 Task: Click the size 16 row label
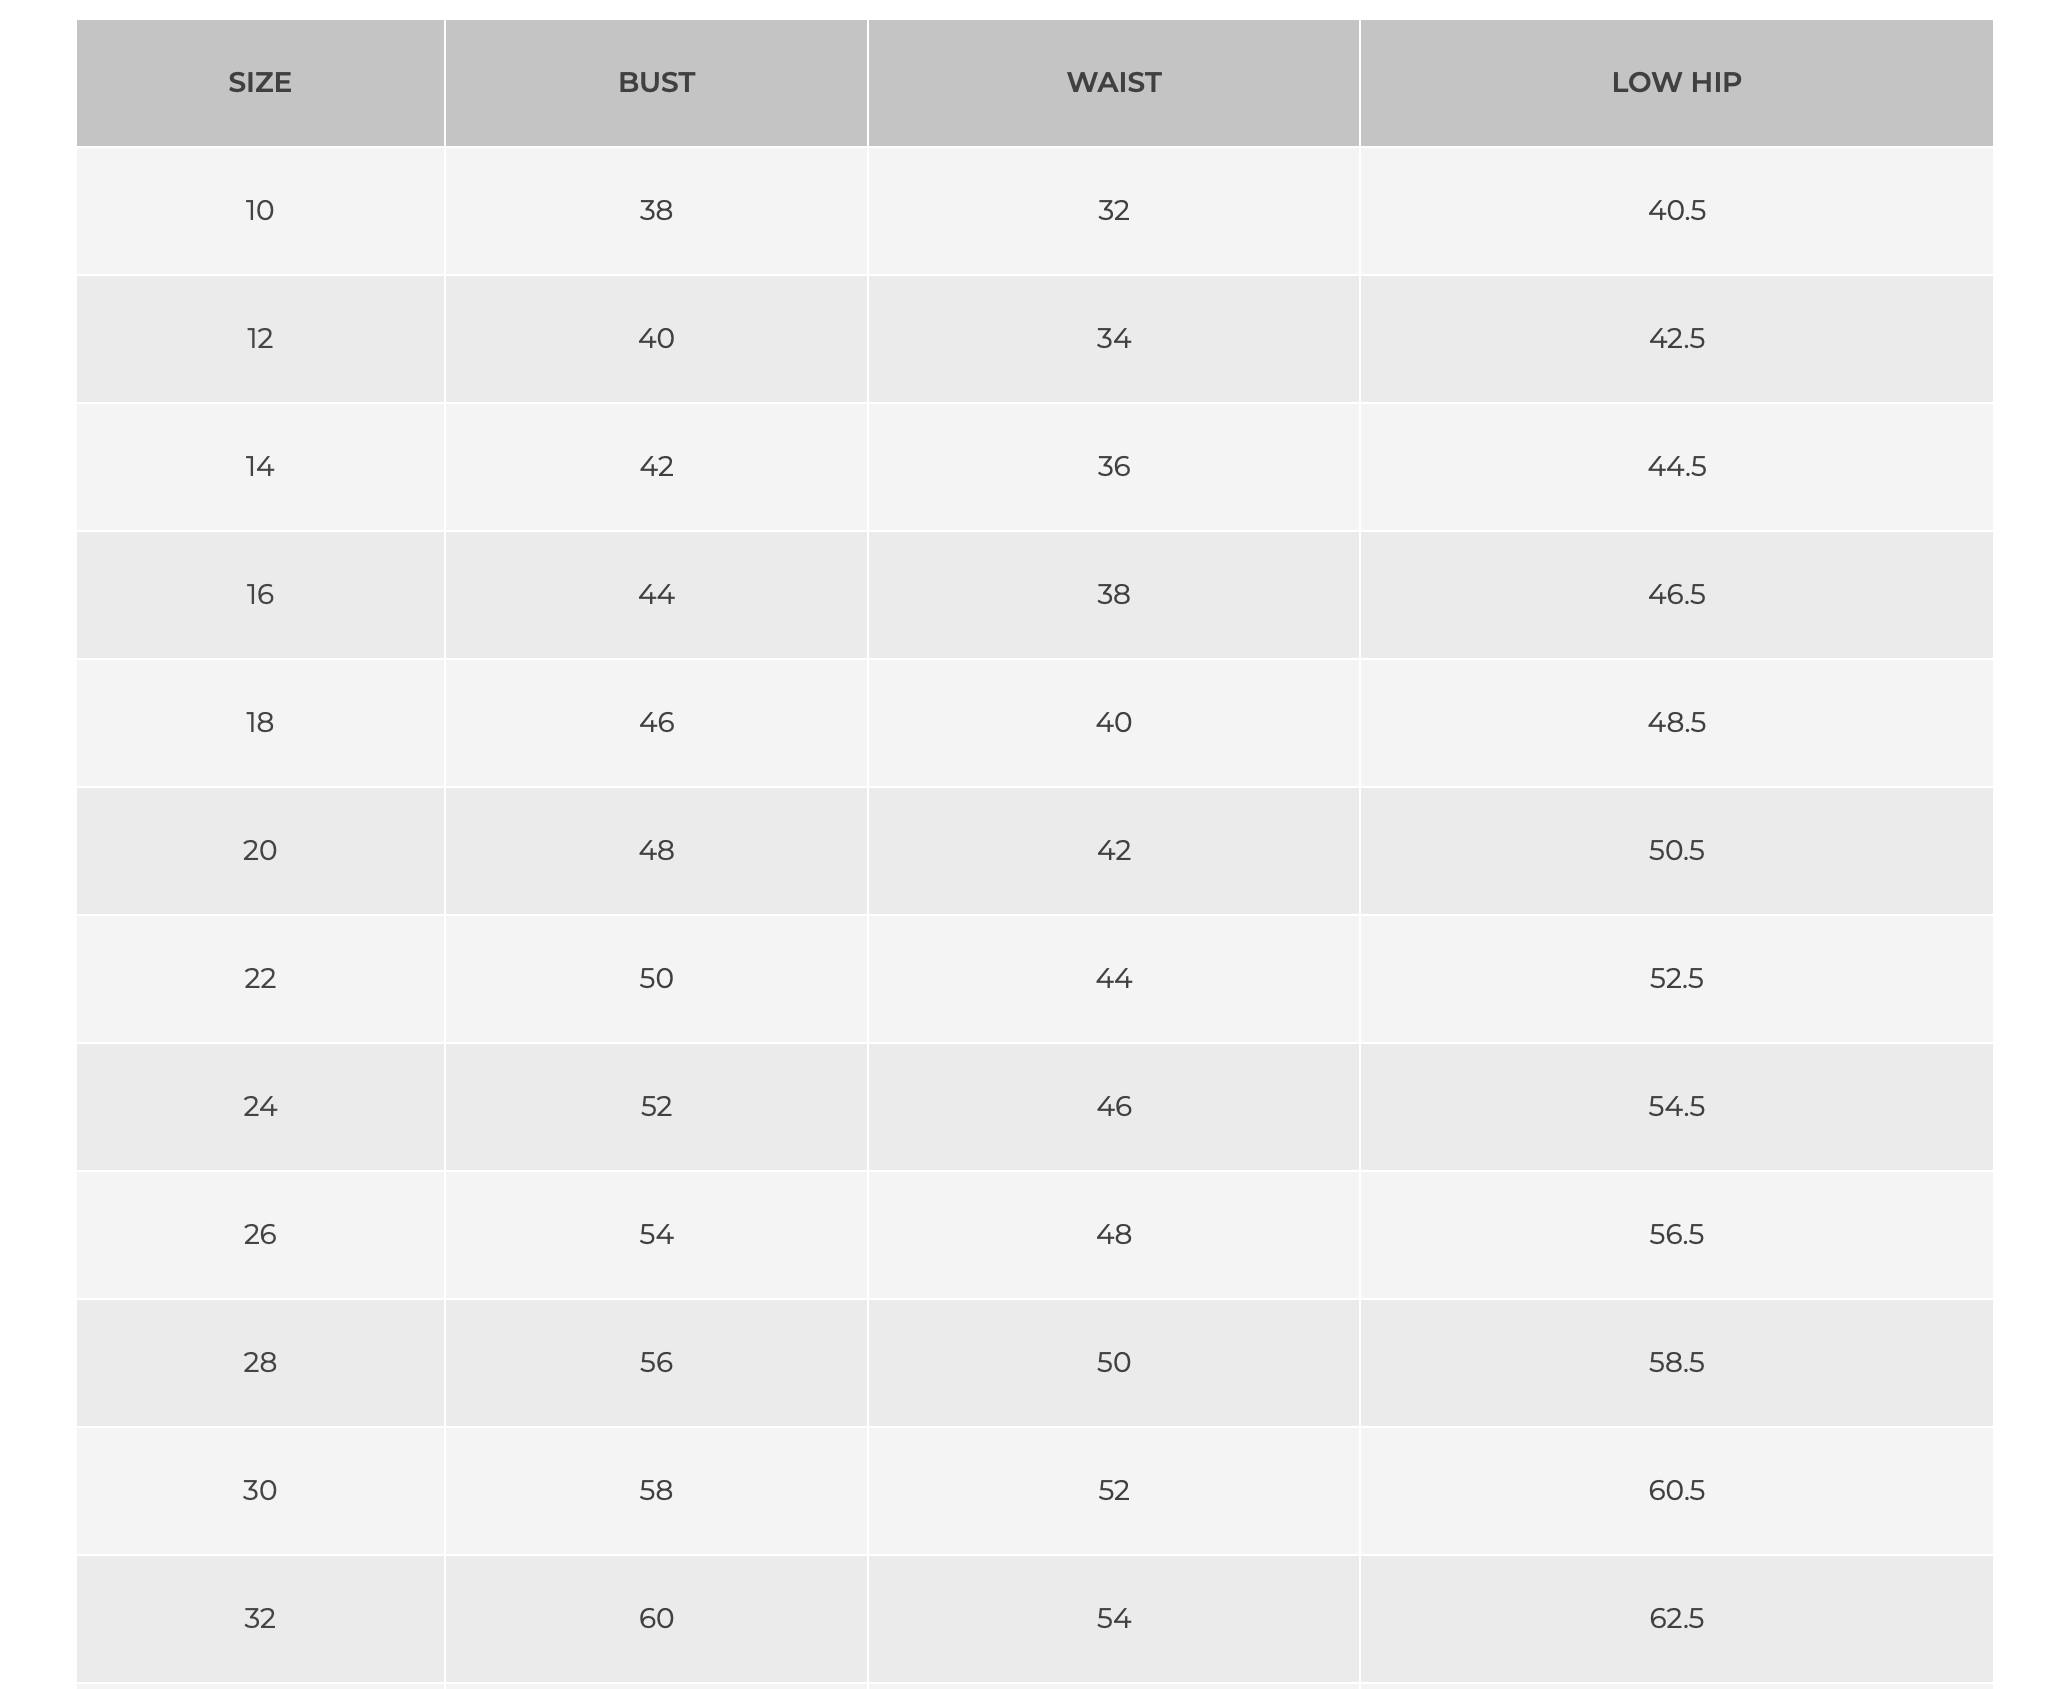pos(260,594)
